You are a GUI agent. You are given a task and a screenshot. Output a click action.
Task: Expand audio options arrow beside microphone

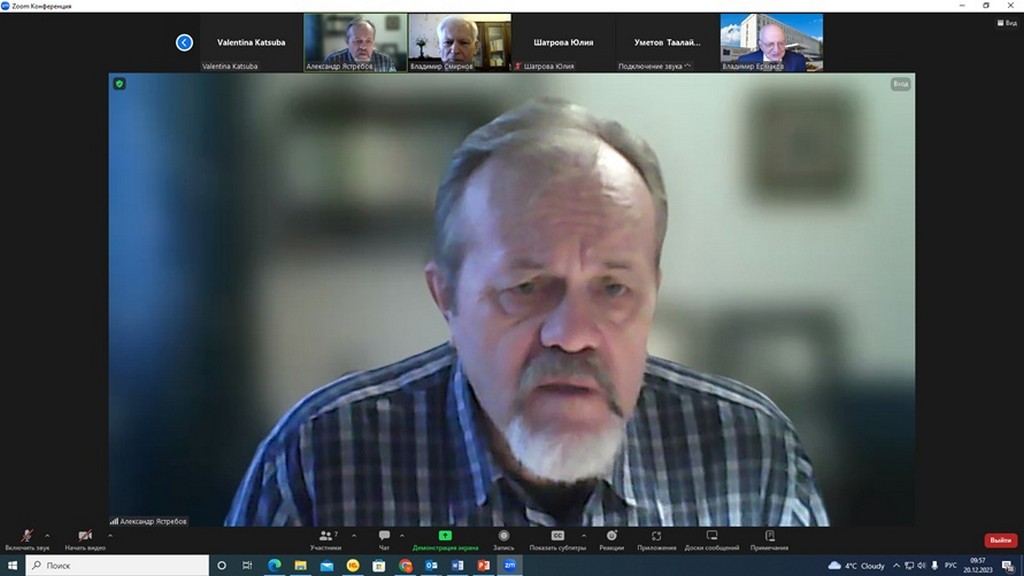coord(47,535)
